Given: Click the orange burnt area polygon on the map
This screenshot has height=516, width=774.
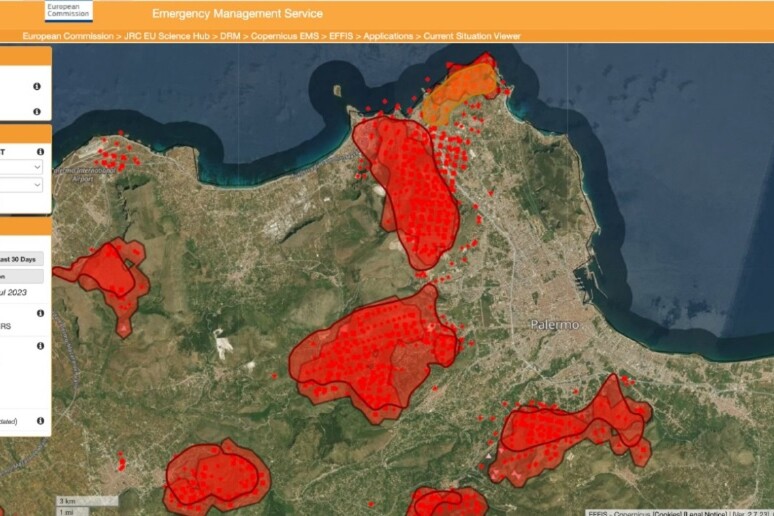Looking at the screenshot, I should pyautogui.click(x=460, y=88).
